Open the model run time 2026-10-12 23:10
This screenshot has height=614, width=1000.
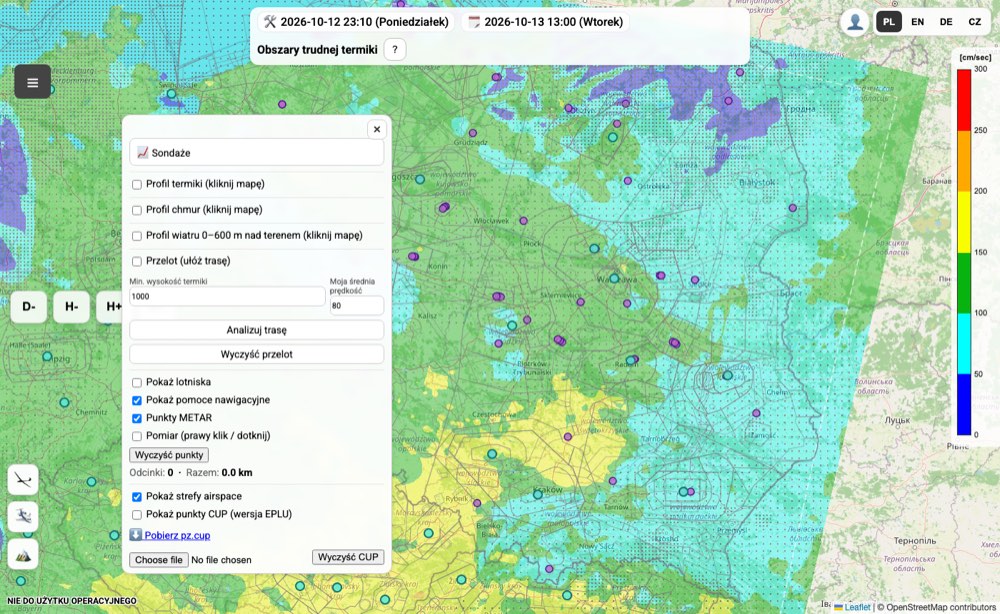[x=356, y=22]
